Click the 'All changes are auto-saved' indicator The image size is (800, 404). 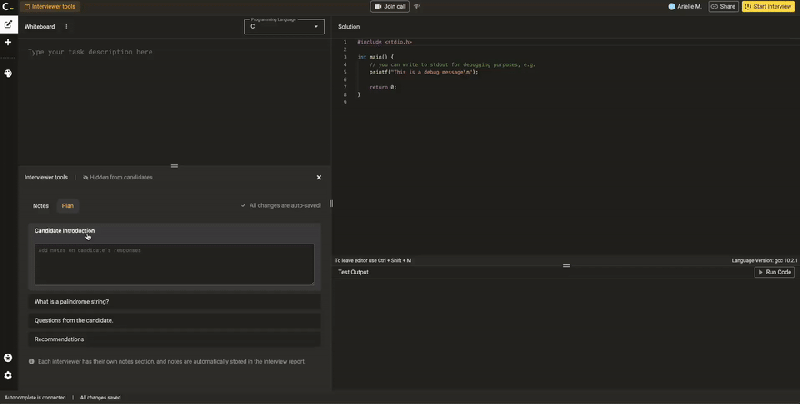(x=281, y=206)
